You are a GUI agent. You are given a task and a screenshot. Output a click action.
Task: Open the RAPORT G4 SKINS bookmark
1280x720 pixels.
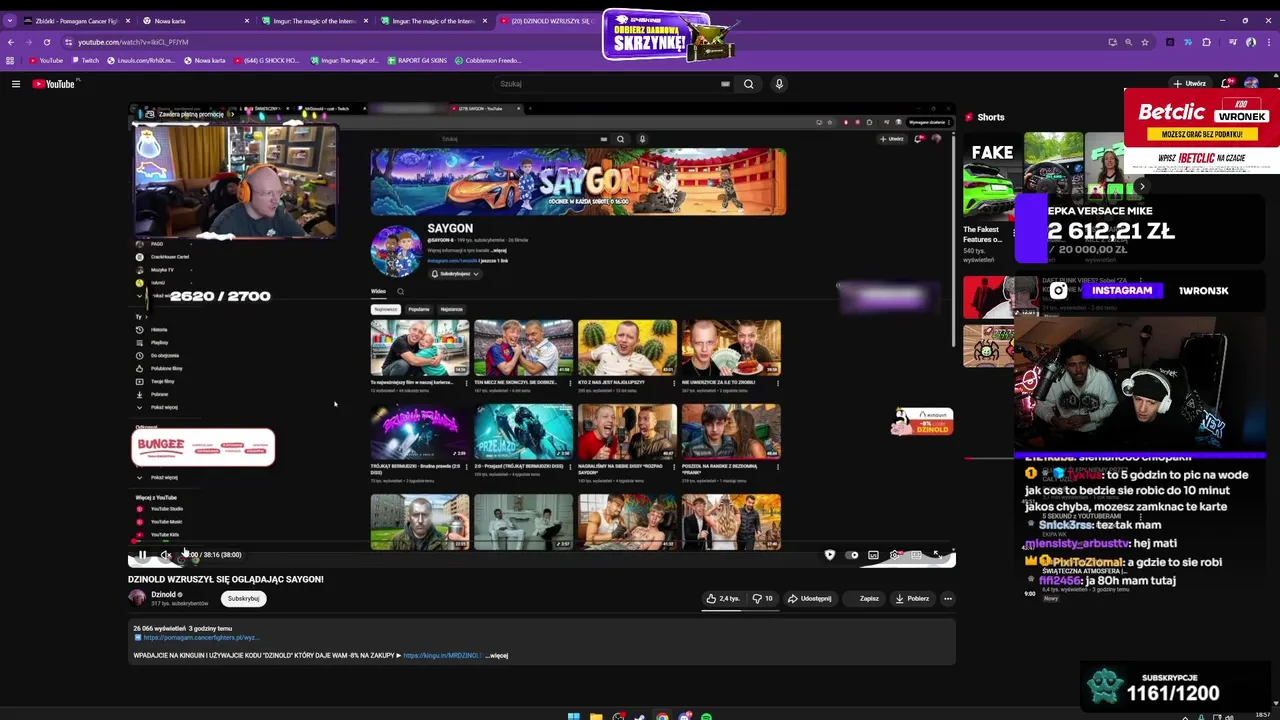pos(417,60)
